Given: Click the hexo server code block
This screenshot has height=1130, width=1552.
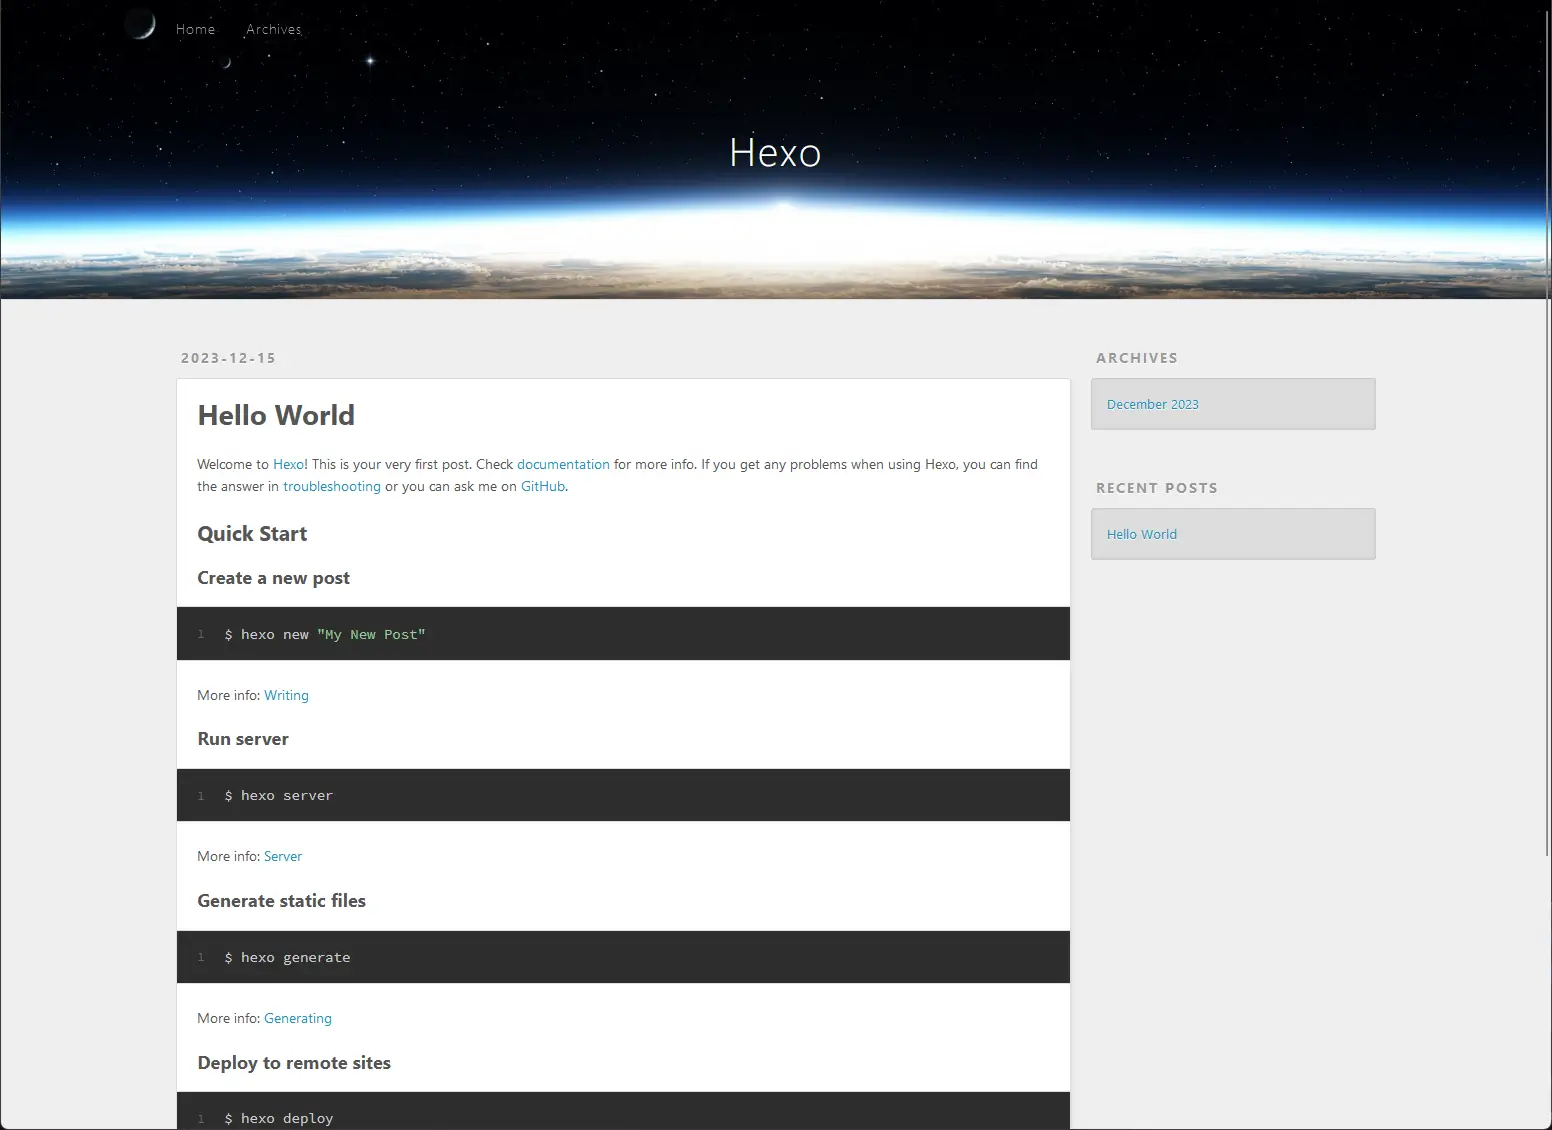Looking at the screenshot, I should point(623,795).
